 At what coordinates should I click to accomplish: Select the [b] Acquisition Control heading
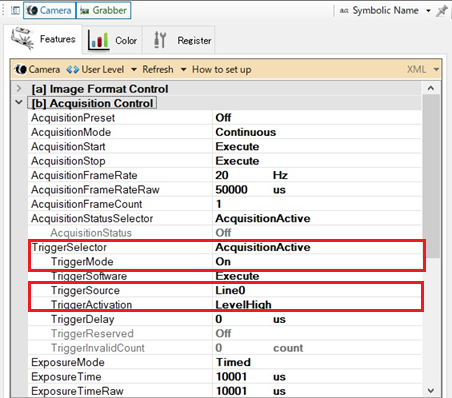[x=92, y=103]
